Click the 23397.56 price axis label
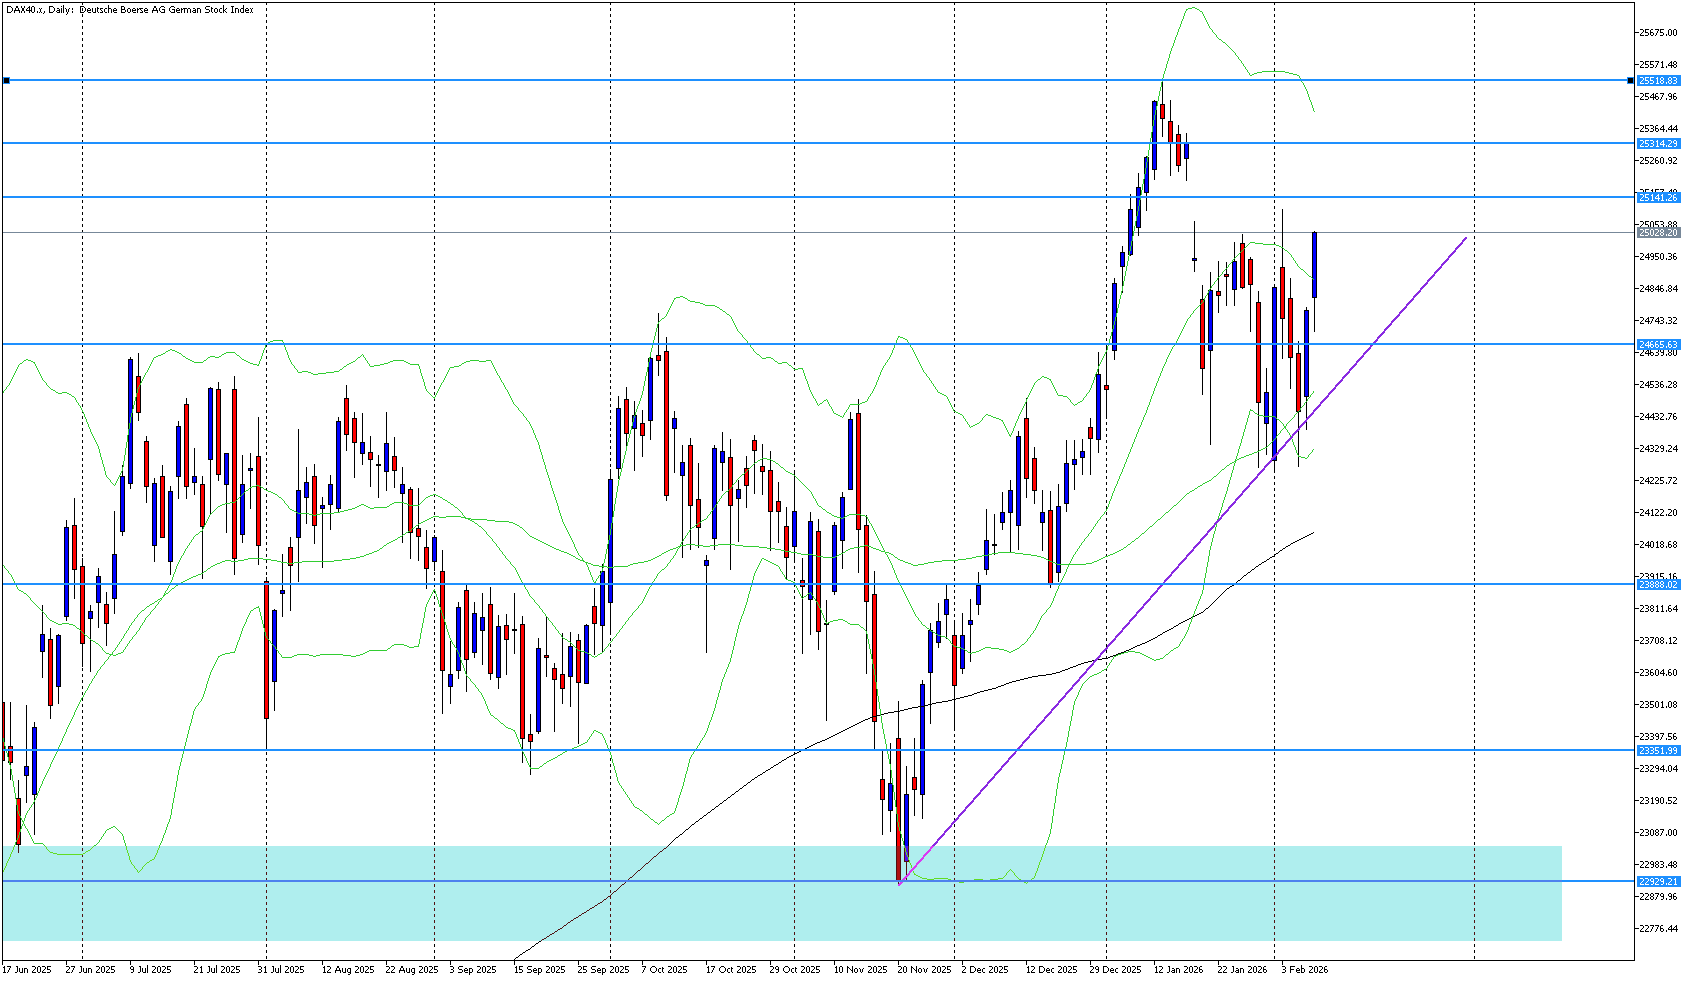This screenshot has height=981, width=1692. 1659,737
